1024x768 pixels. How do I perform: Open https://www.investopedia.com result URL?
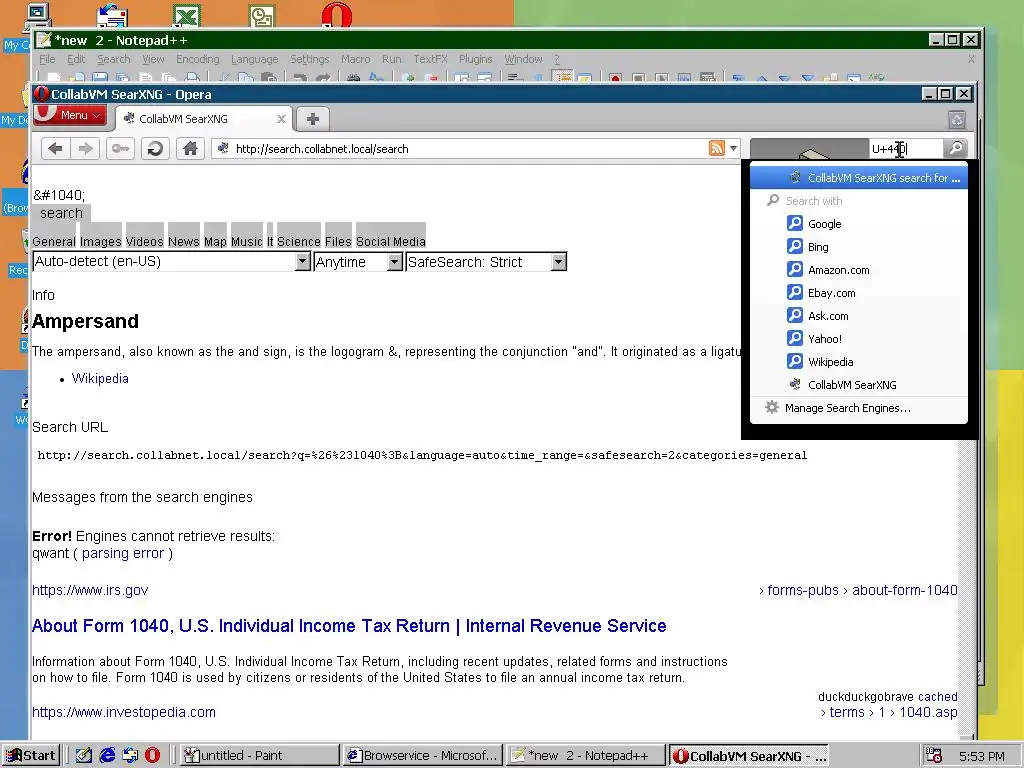[123, 712]
